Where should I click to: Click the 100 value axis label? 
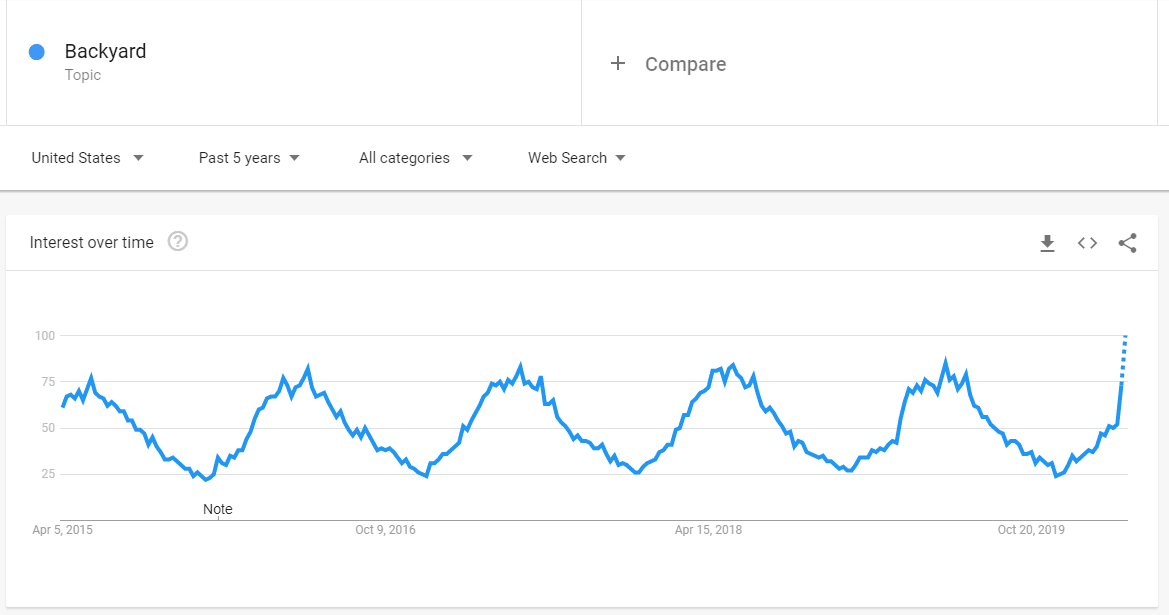45,335
